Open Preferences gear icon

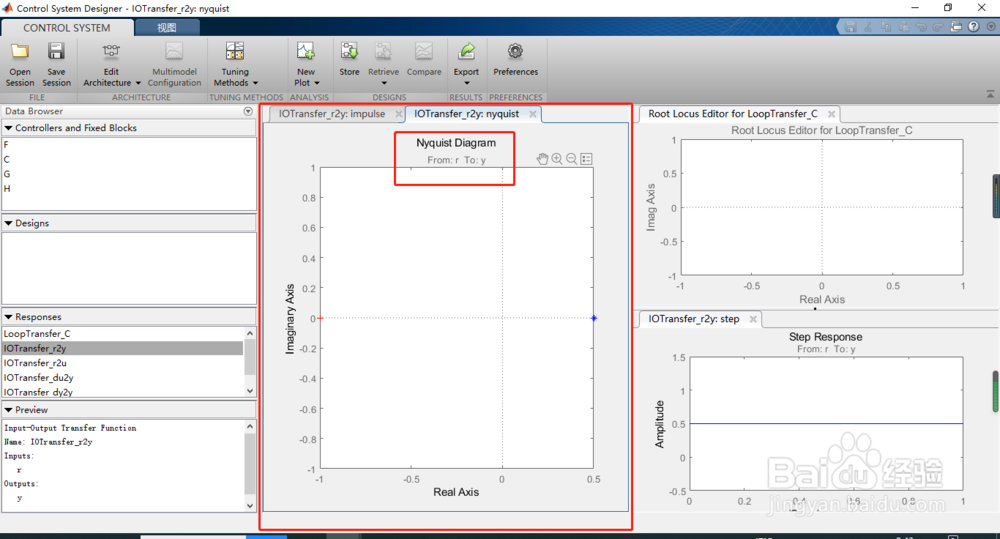pos(515,52)
